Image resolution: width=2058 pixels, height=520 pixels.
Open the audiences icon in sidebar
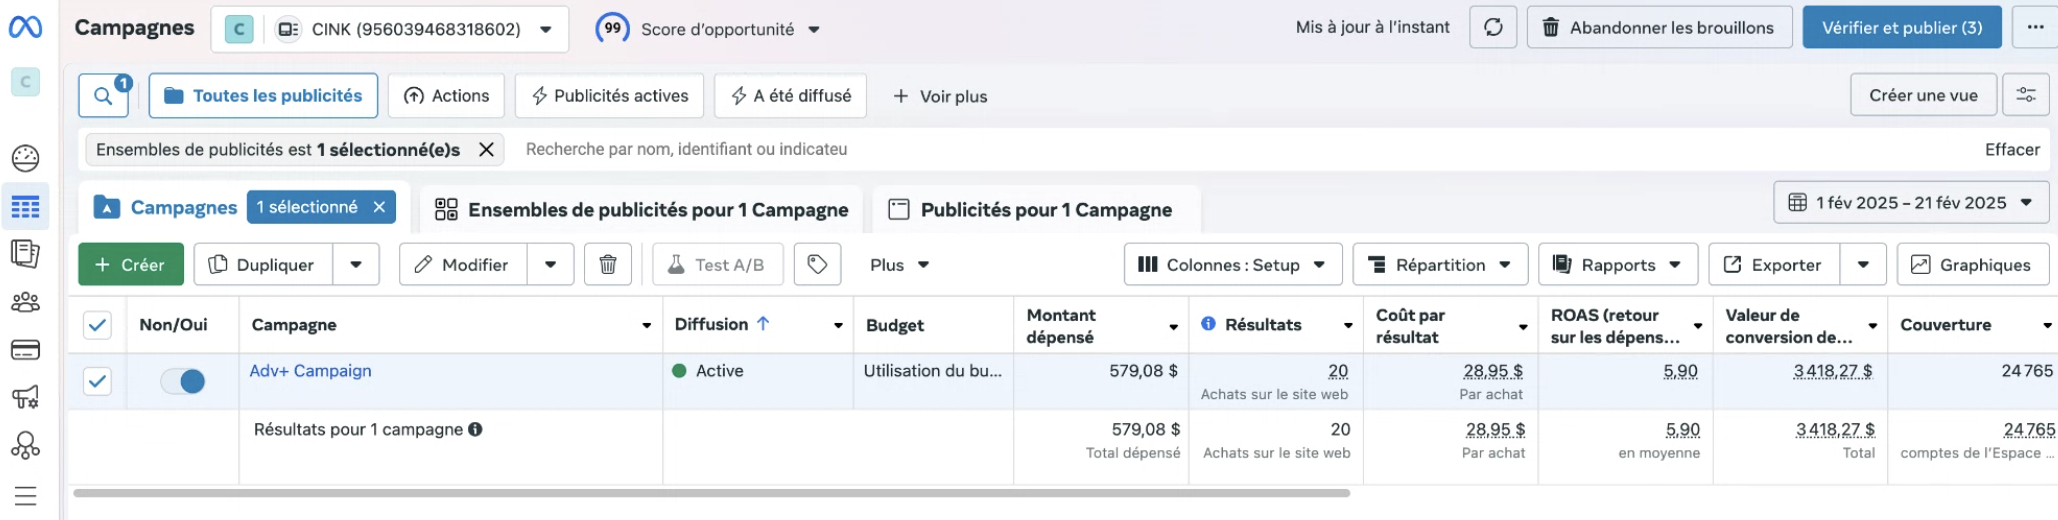[25, 302]
